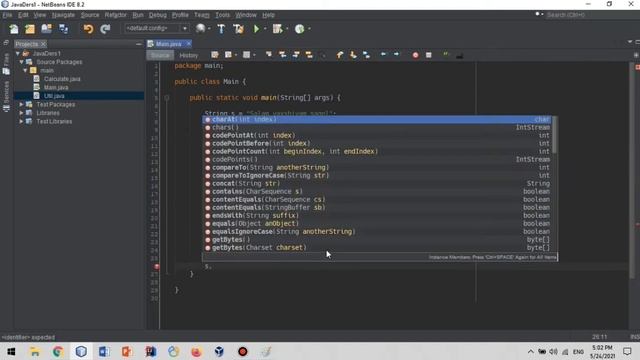Open the Navigate menu
The image size is (640, 360).
(x=63, y=15)
